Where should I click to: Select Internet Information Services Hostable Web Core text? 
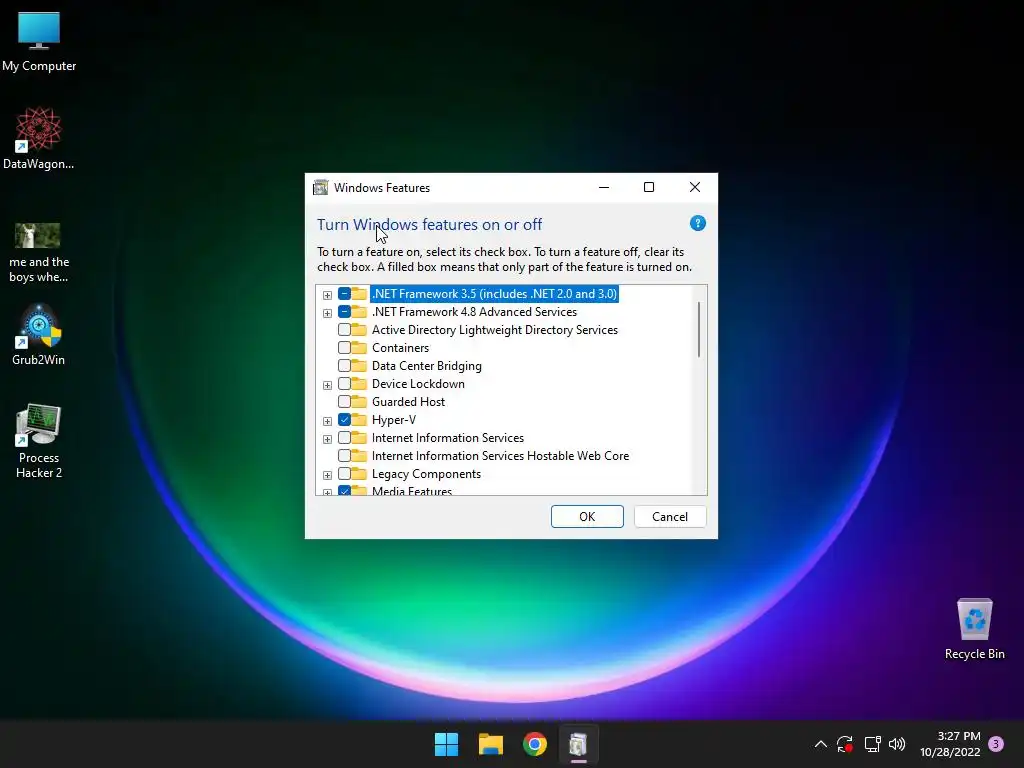500,456
